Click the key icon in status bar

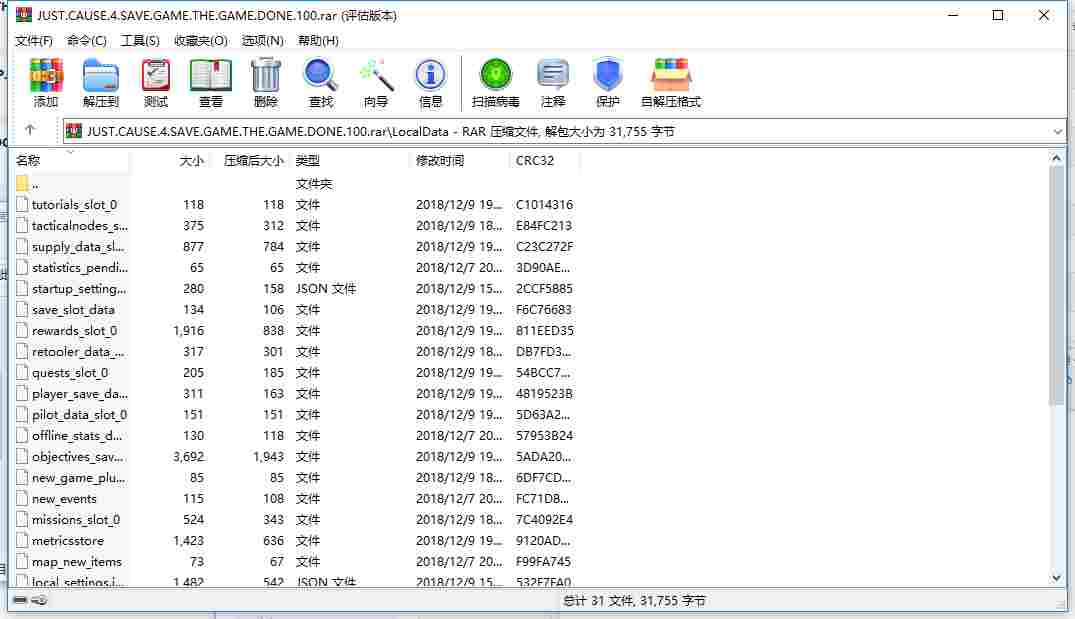(40, 600)
